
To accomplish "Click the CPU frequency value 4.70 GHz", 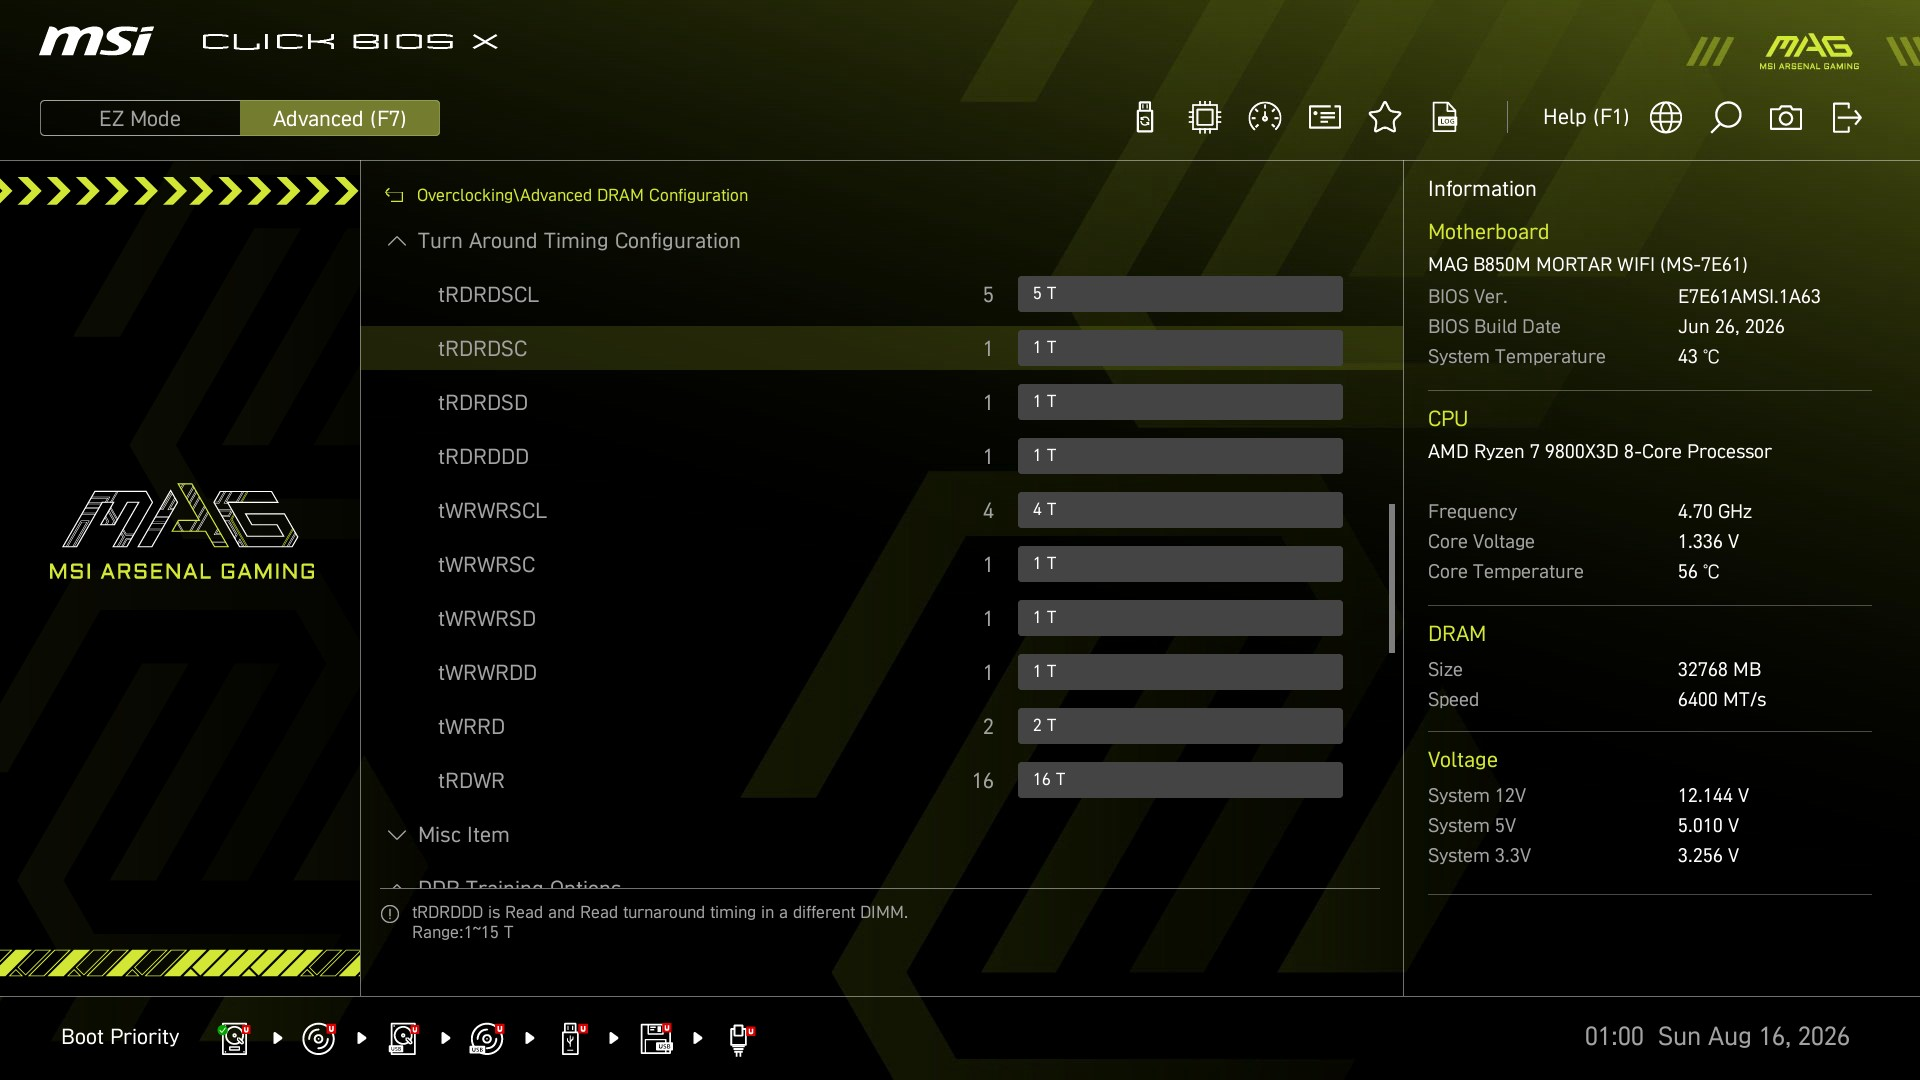I will click(1715, 512).
